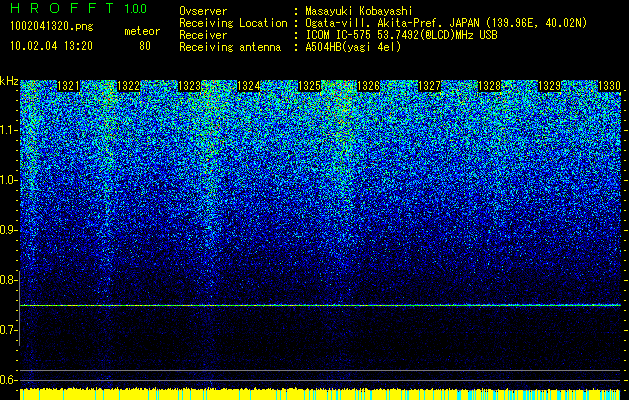Click the 0.7 frequency axis label

point(8,330)
